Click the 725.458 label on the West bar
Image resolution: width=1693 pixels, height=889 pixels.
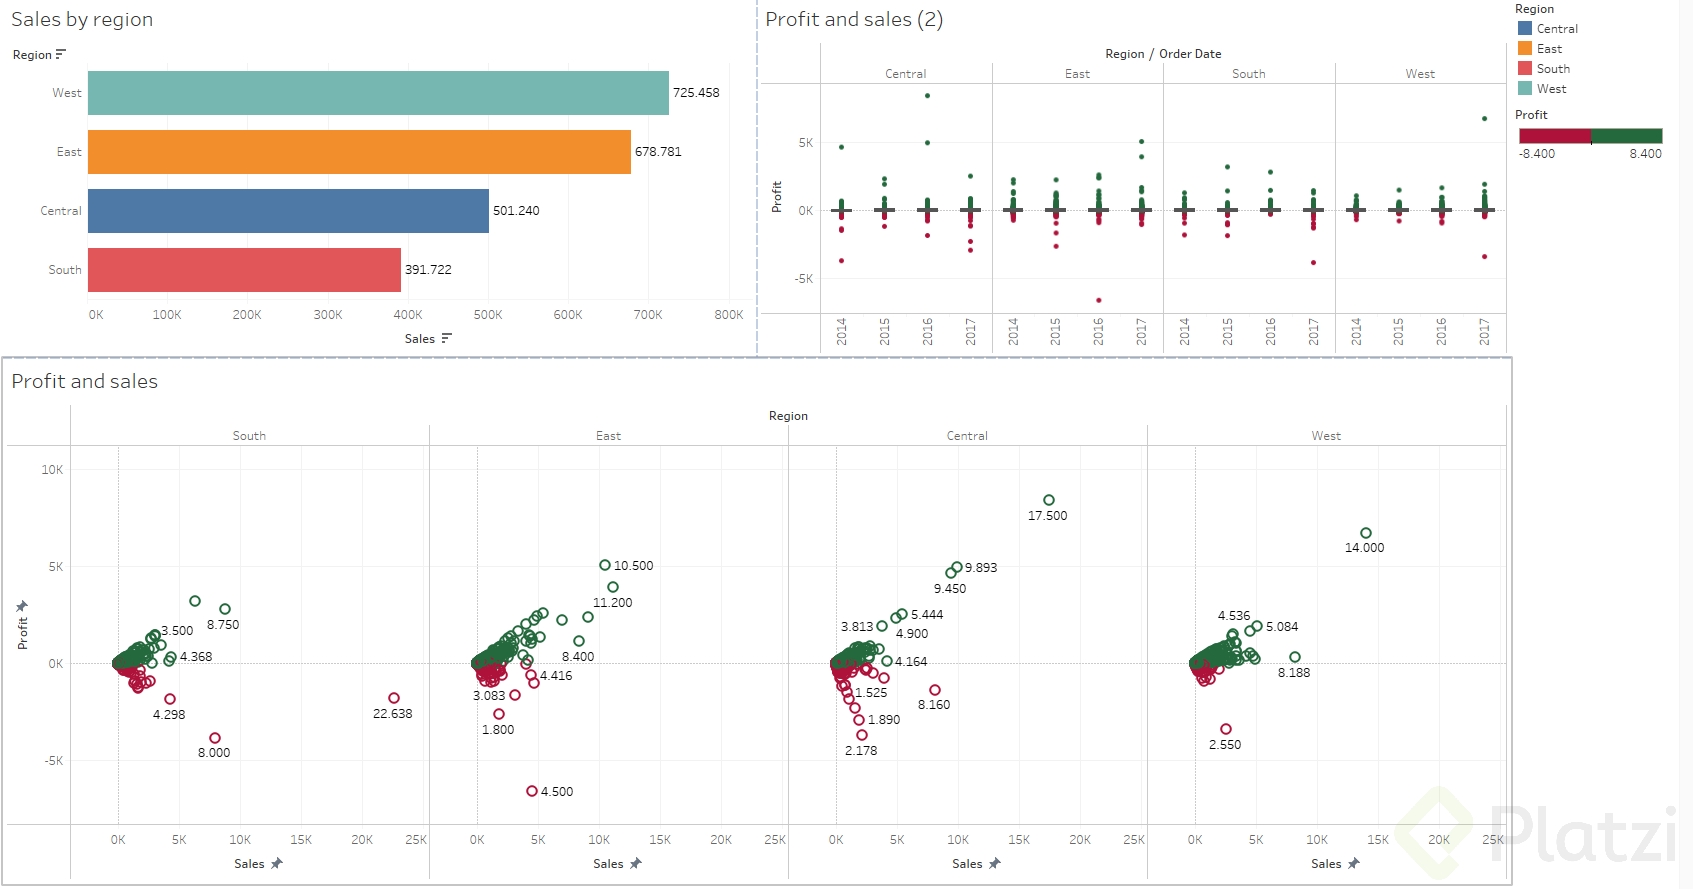[696, 93]
